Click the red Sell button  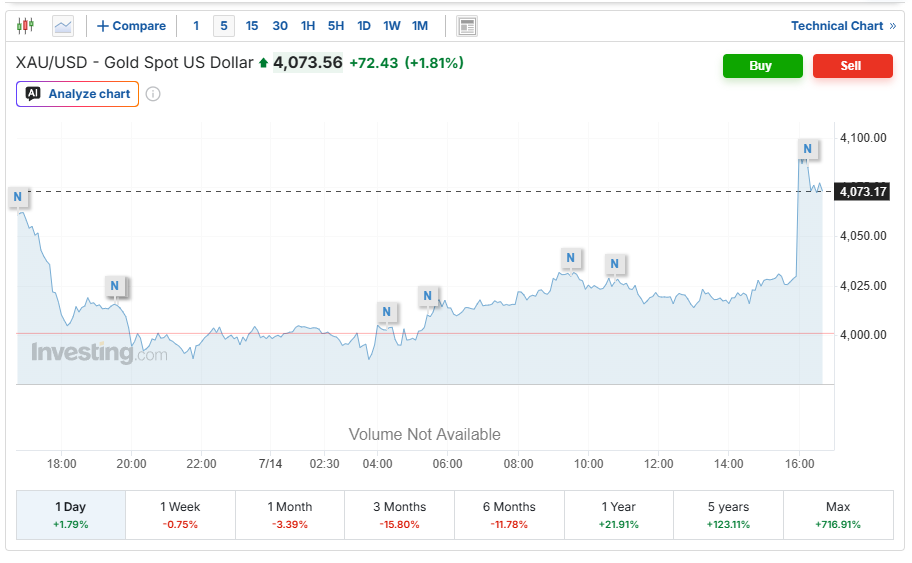click(x=853, y=66)
